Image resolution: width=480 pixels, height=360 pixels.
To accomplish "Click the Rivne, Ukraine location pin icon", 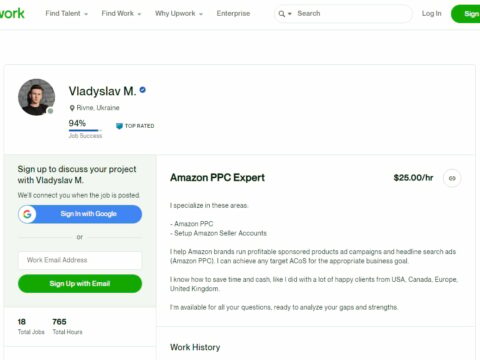I will (72, 108).
